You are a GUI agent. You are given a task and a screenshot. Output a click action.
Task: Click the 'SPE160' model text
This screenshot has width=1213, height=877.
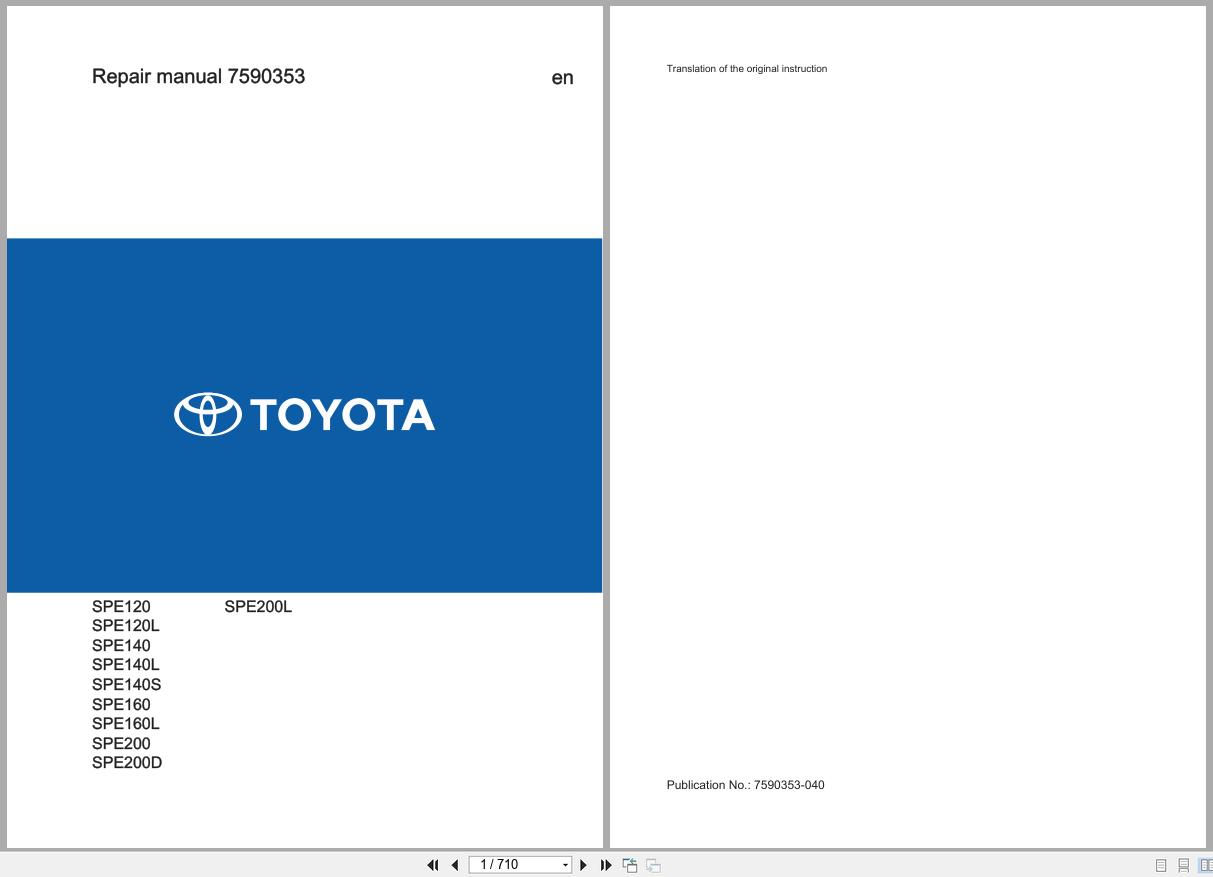coord(121,704)
